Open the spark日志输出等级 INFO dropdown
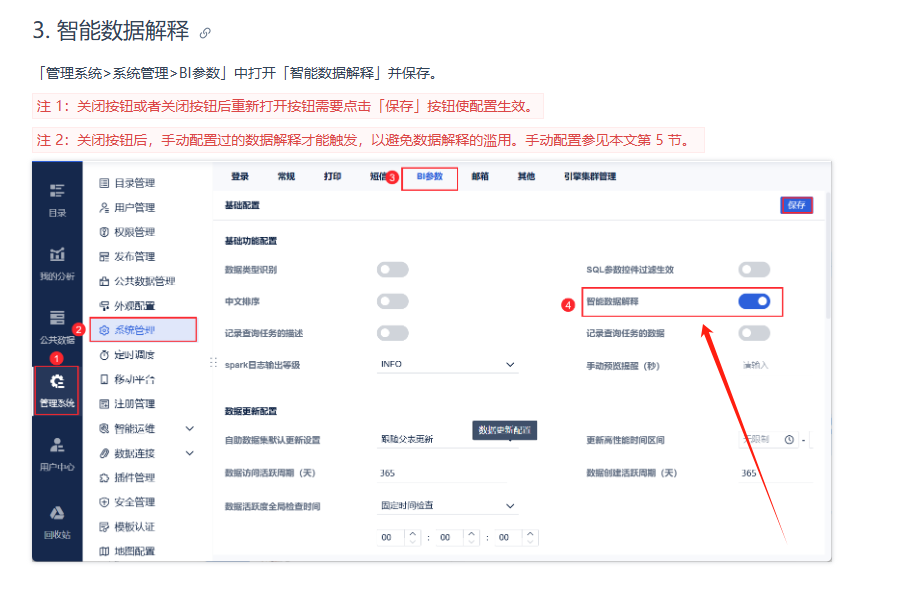The image size is (906, 595). [447, 365]
